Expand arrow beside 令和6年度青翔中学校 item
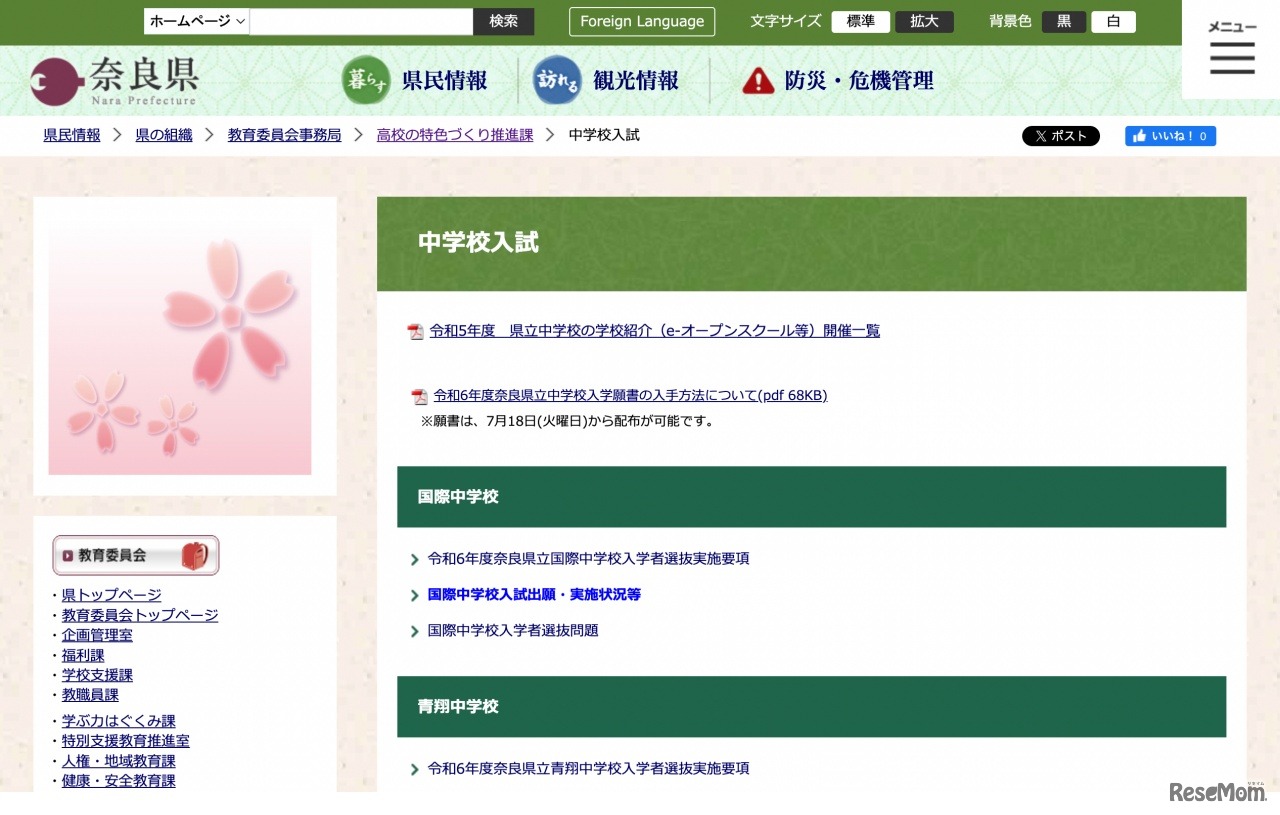Image resolution: width=1280 pixels, height=815 pixels. [414, 768]
